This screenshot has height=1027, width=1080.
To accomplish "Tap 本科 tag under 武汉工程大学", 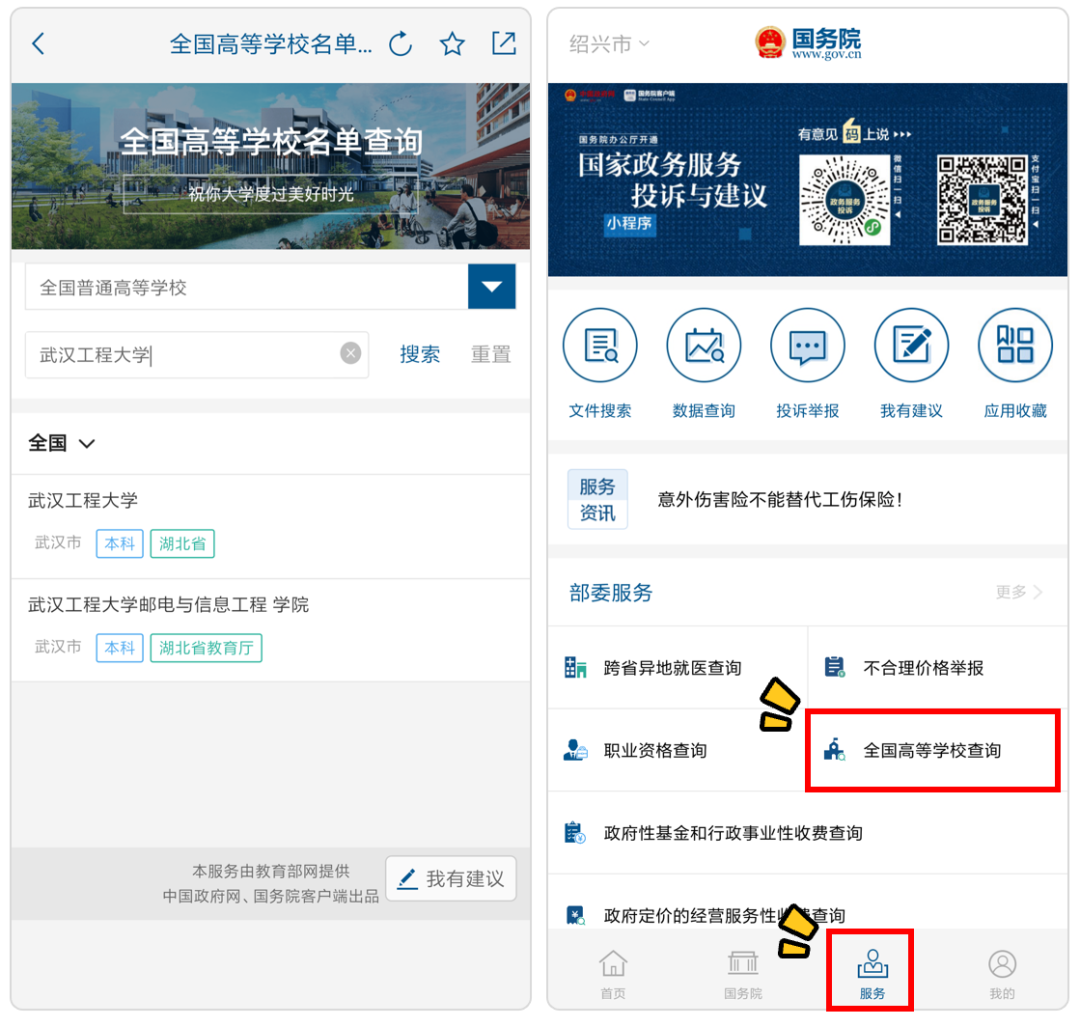I will point(120,543).
